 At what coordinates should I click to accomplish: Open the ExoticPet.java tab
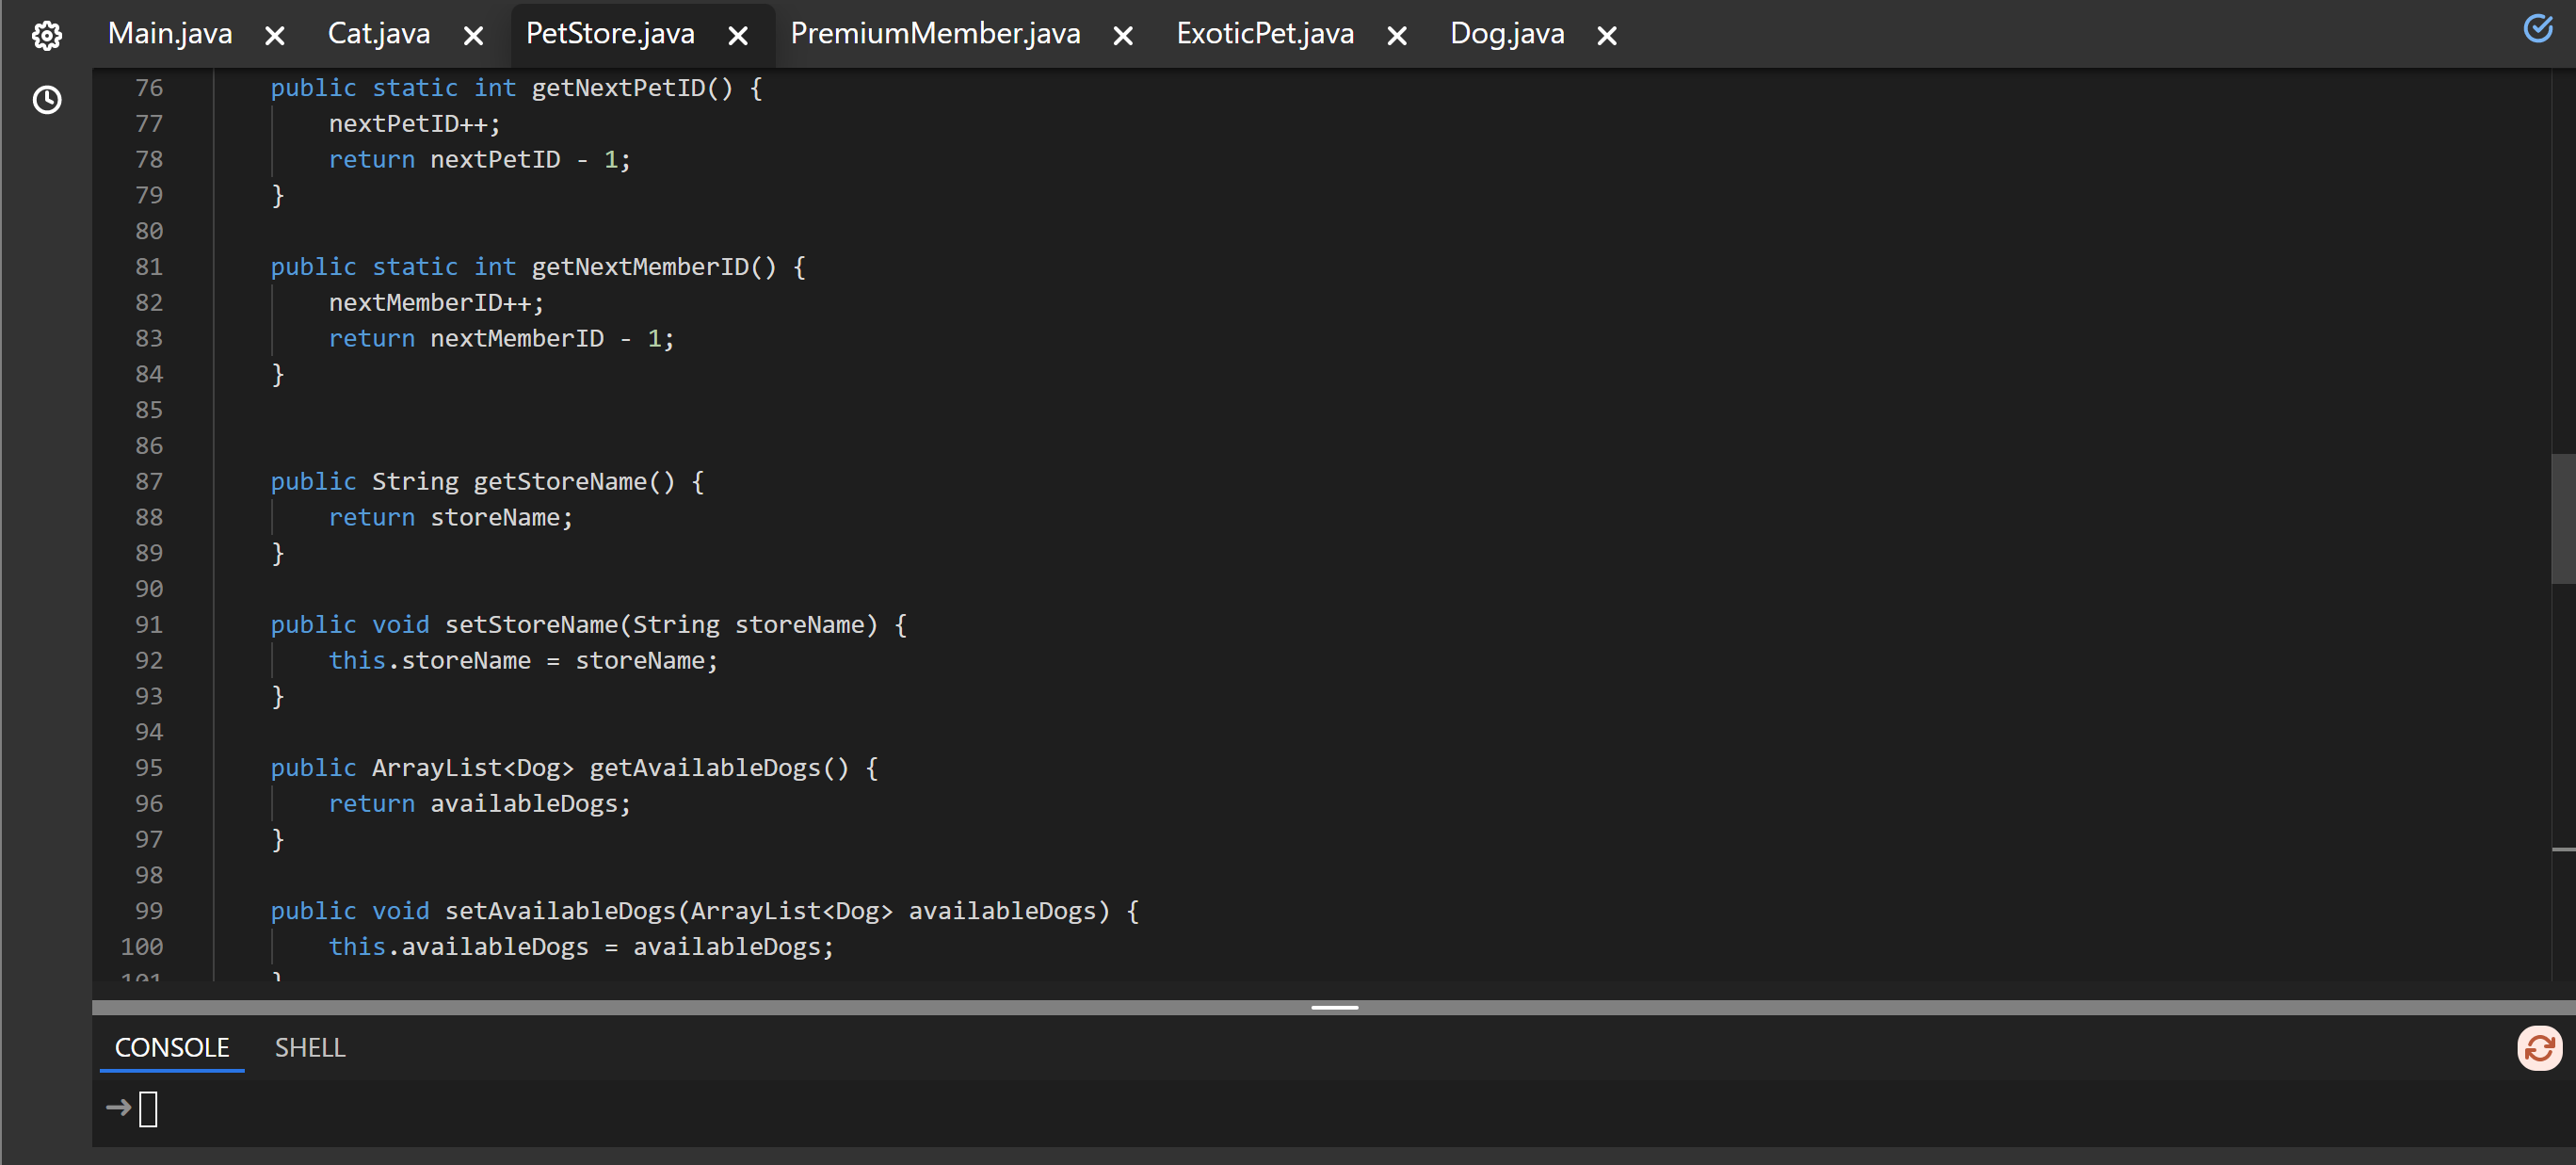[x=1264, y=34]
